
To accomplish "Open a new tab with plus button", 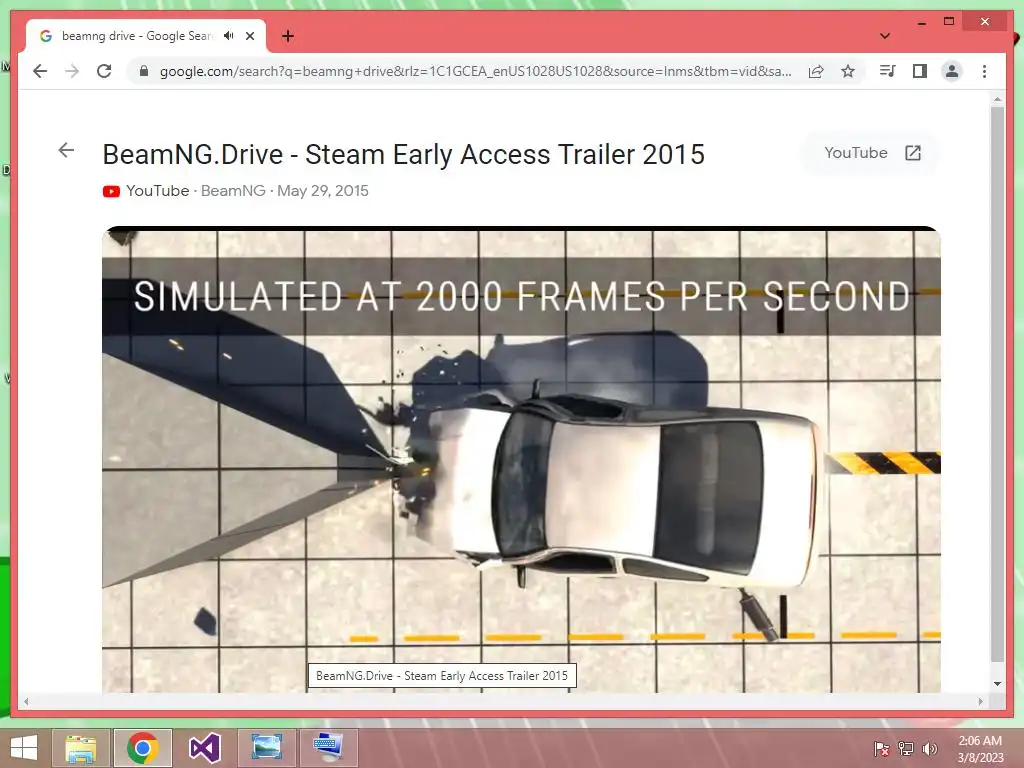I will pos(288,36).
